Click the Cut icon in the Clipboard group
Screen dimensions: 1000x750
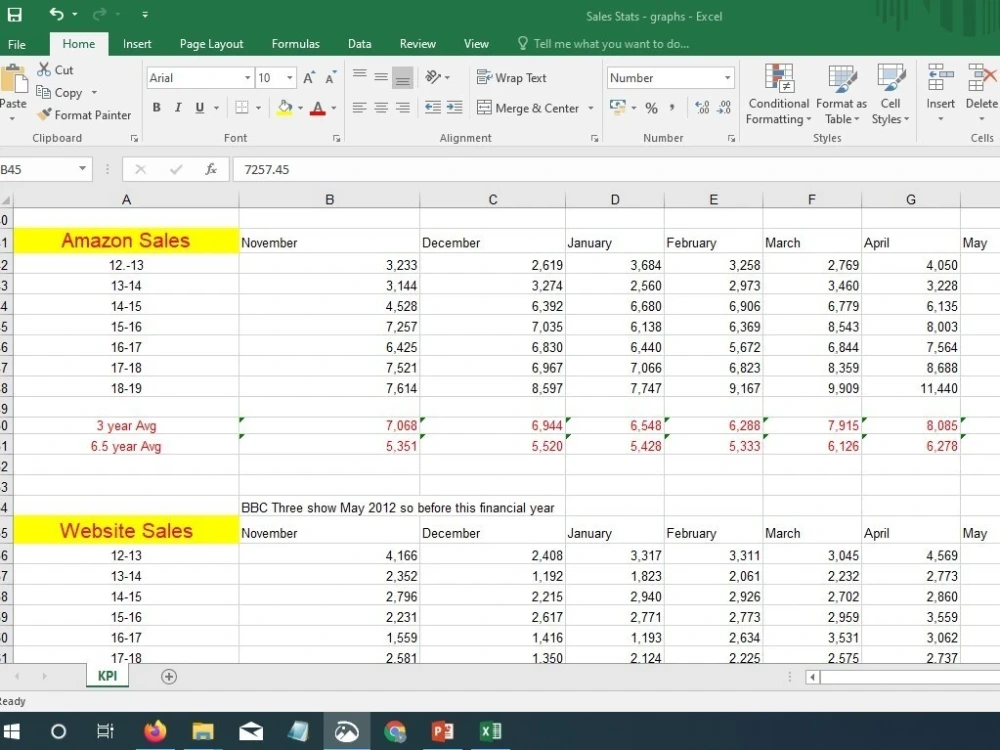tap(44, 69)
